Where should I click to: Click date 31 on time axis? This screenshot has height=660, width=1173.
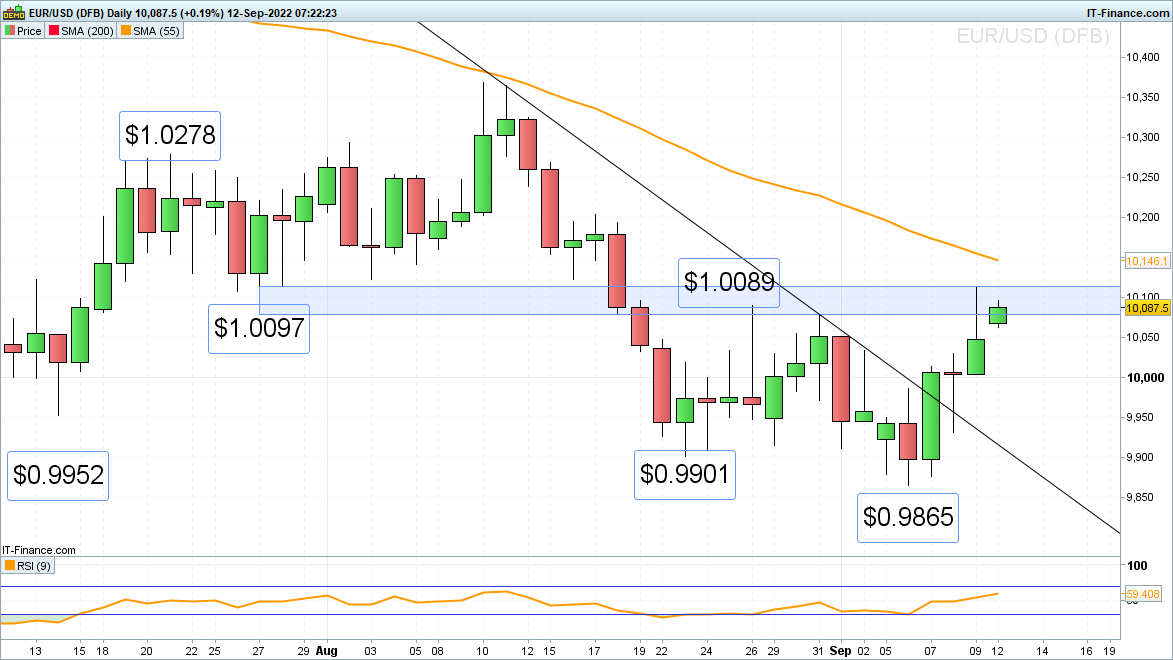[818, 651]
